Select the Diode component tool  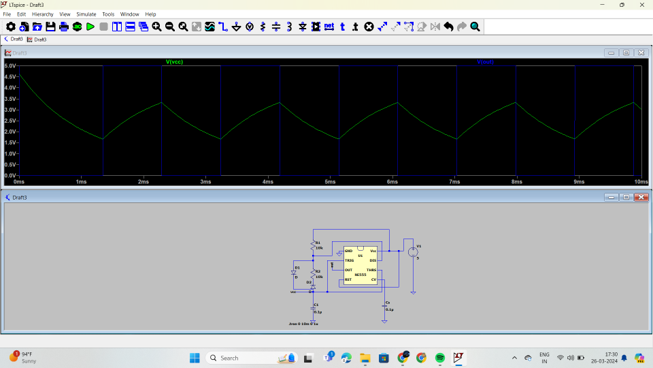tap(303, 27)
